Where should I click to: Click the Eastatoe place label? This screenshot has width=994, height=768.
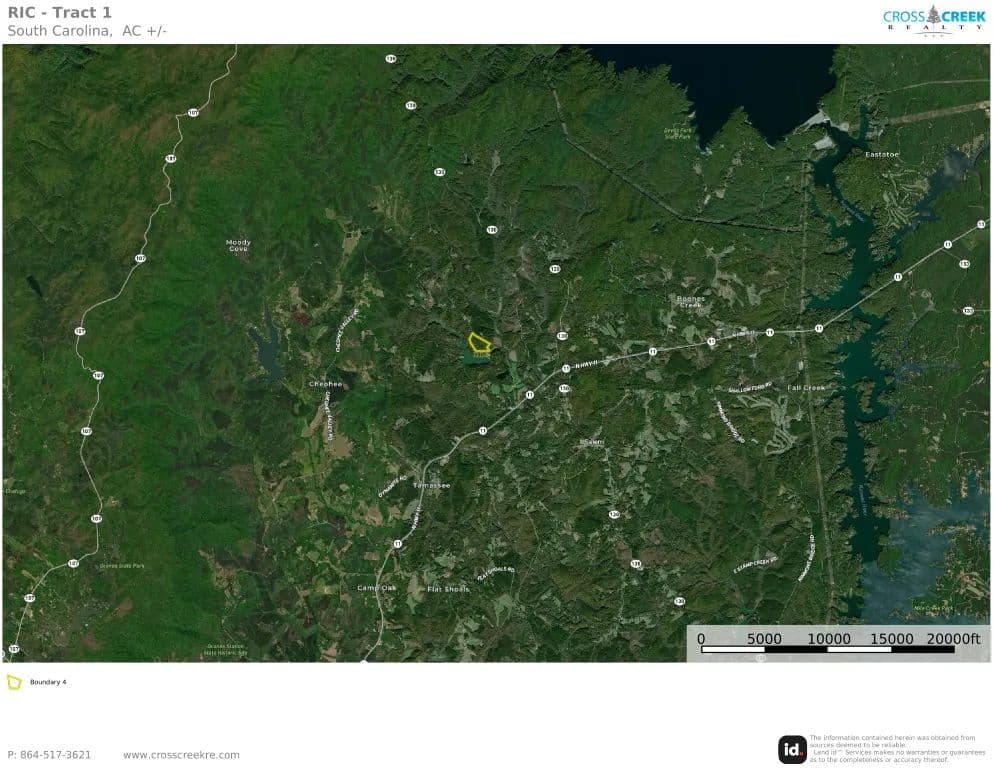point(882,154)
